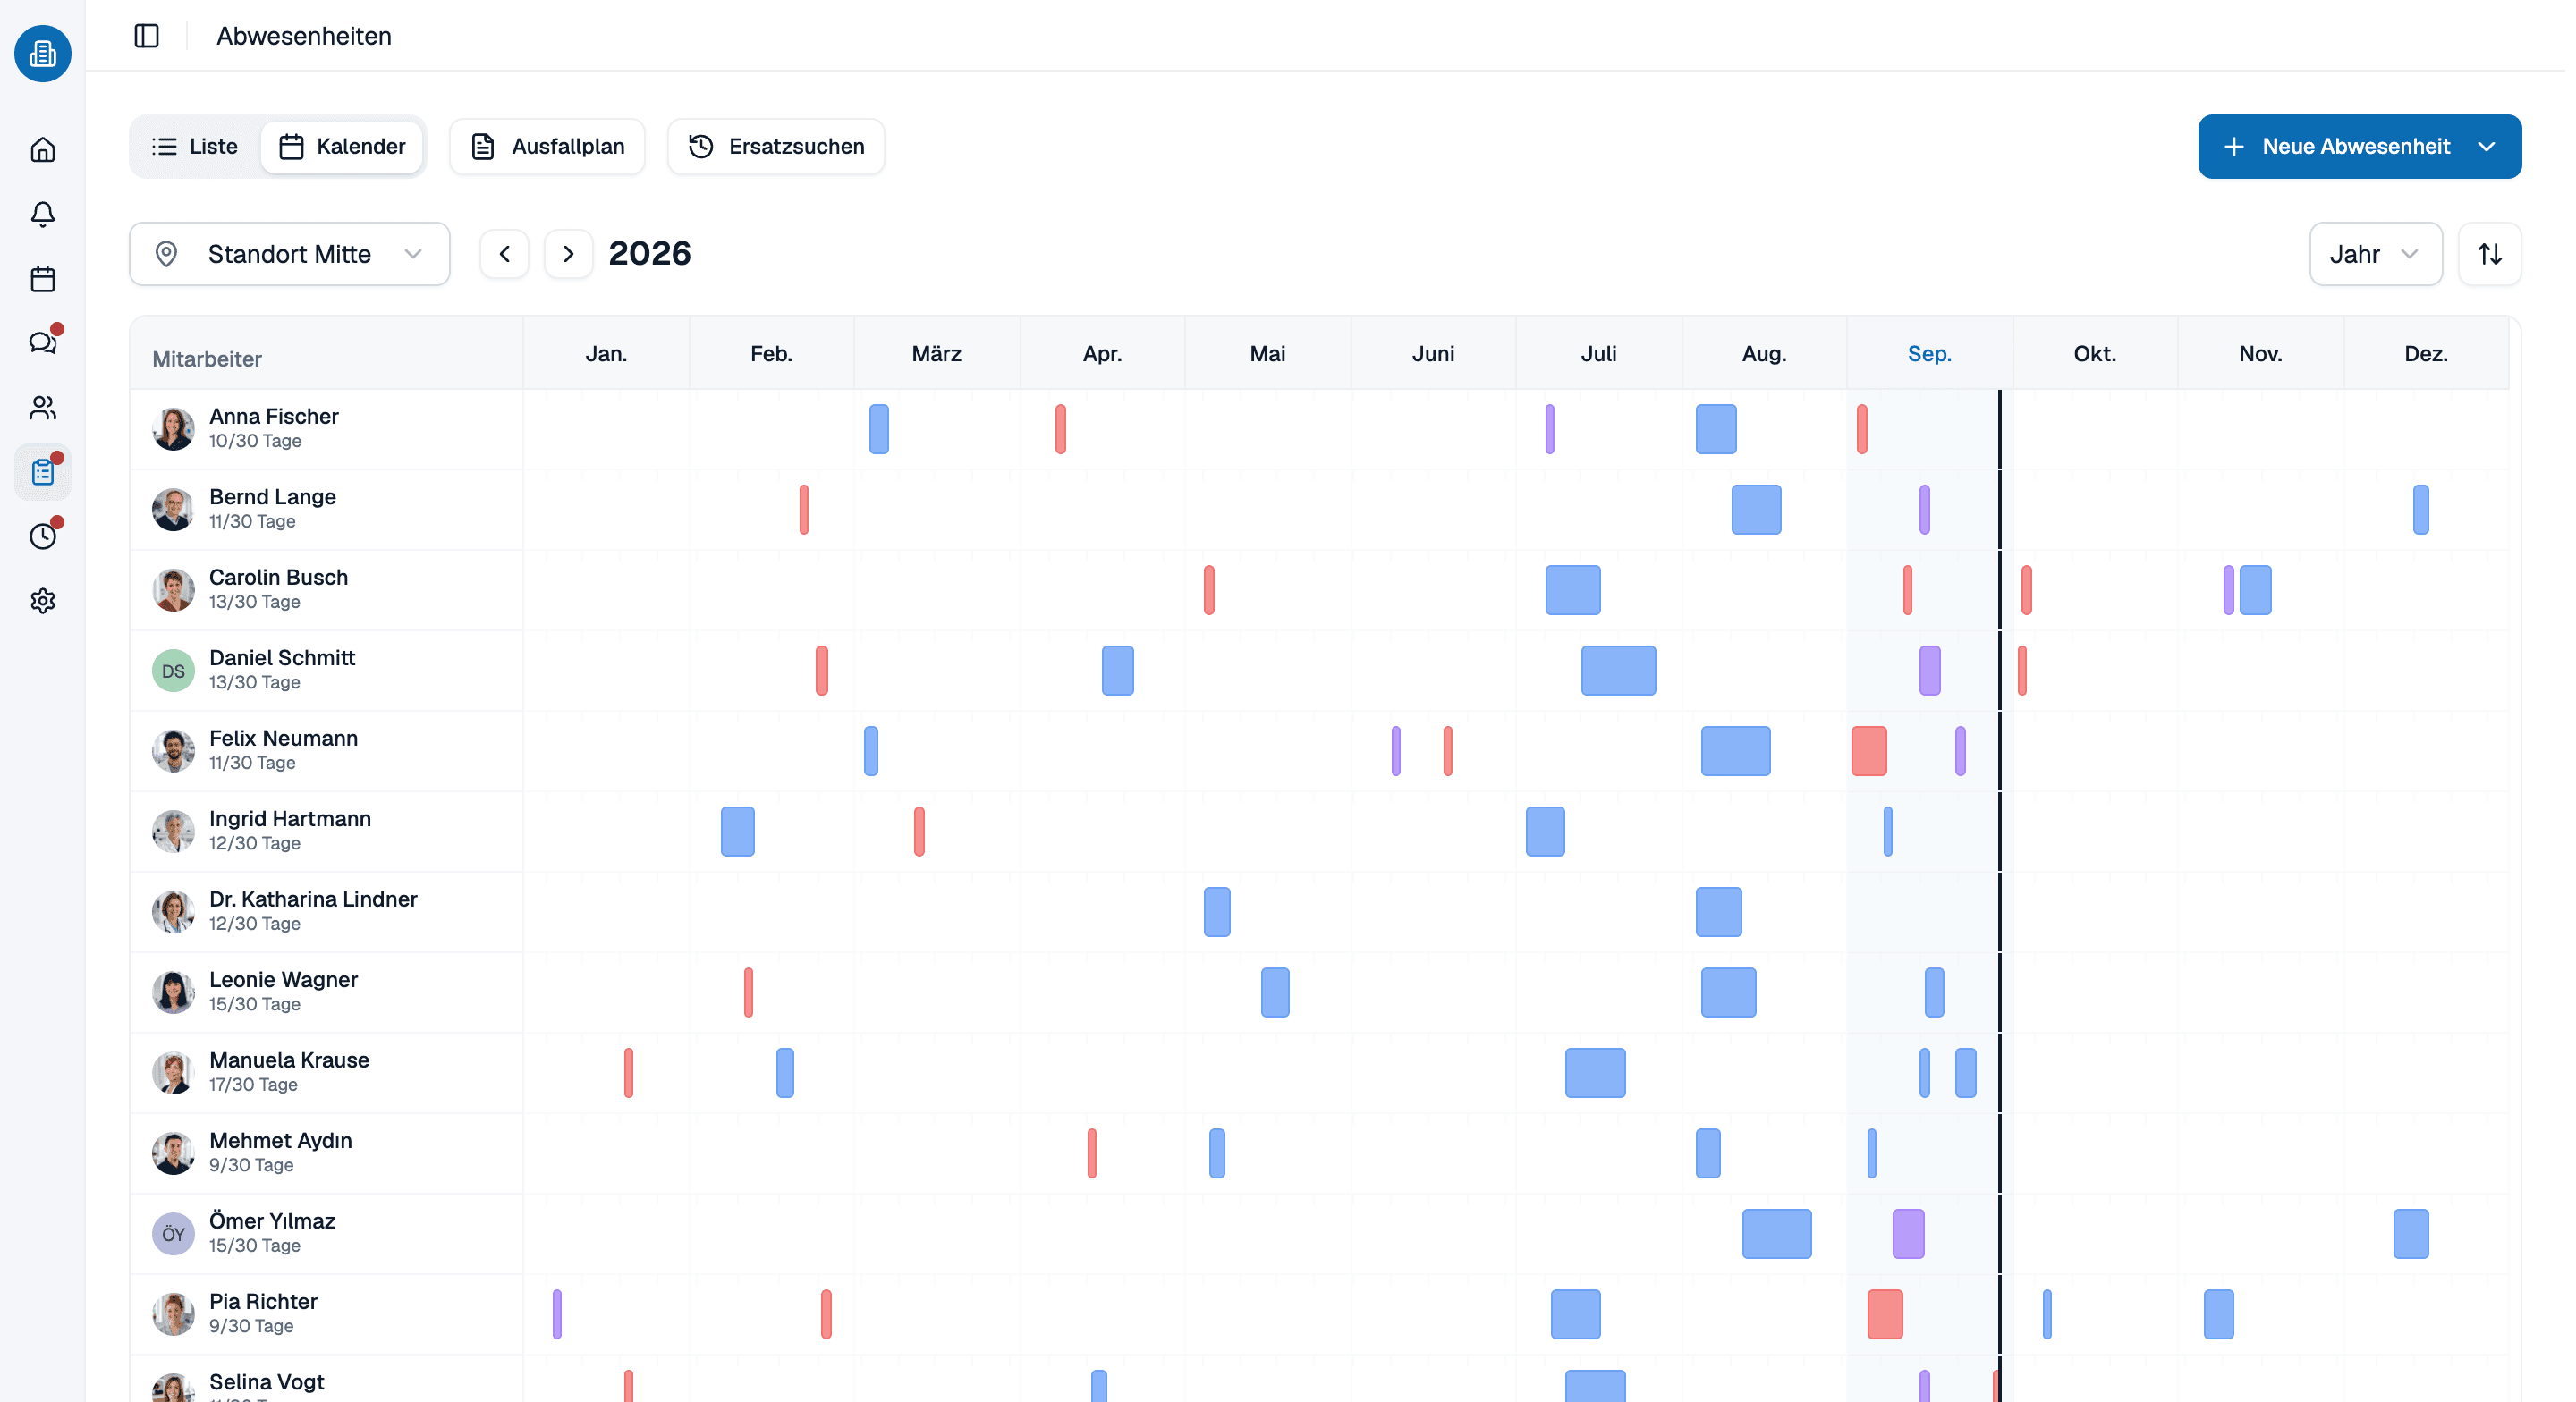Open notifications bell icon
Image resolution: width=2576 pixels, height=1402 pixels.
[x=43, y=214]
